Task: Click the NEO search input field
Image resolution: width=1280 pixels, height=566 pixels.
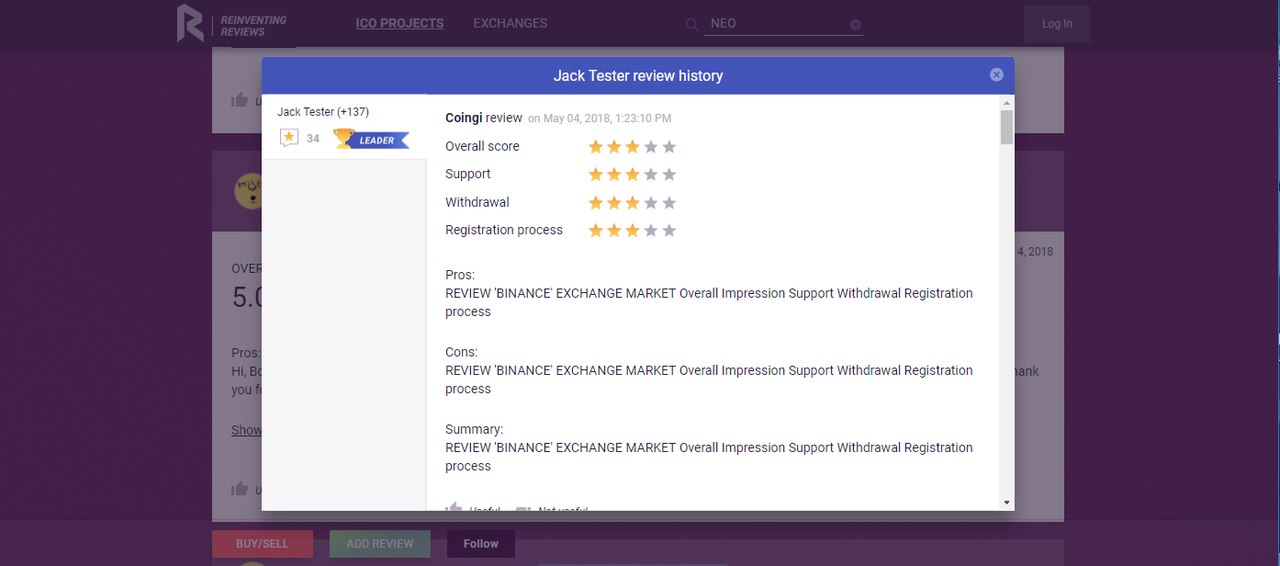Action: (x=775, y=24)
